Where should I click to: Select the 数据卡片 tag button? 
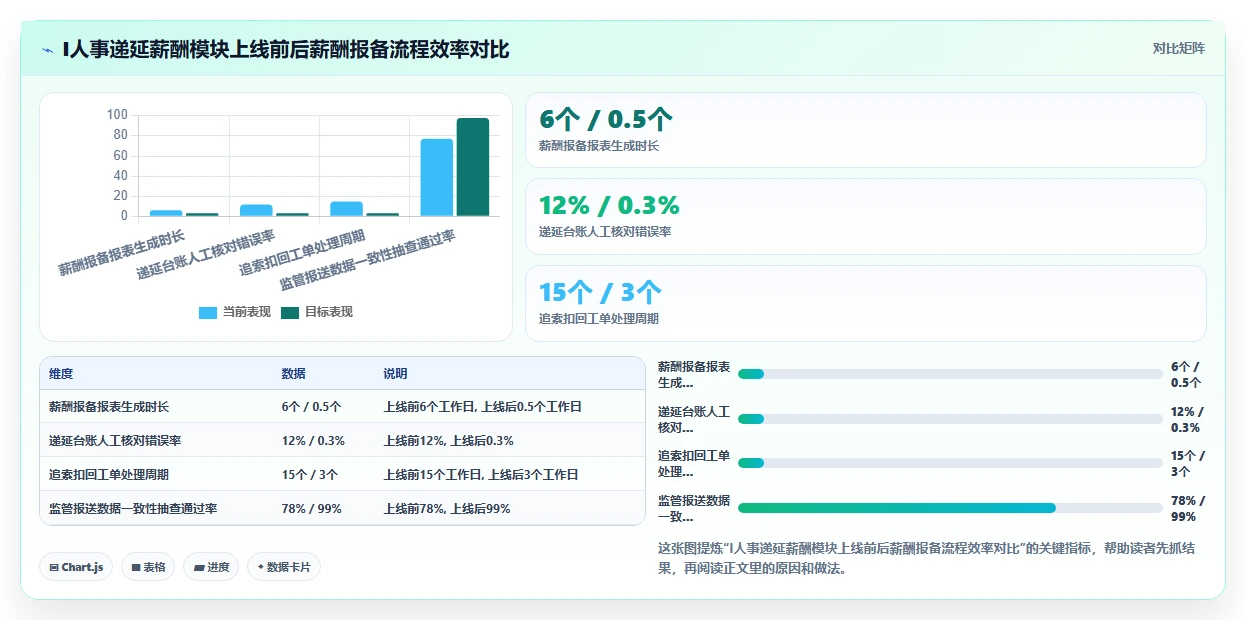(284, 567)
